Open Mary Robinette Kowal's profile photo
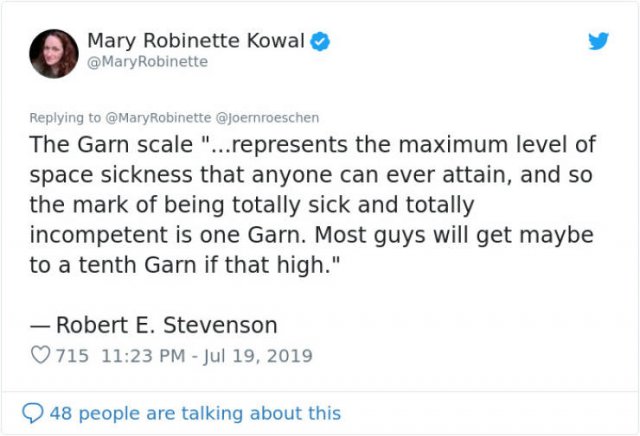This screenshot has width=640, height=436. (54, 53)
